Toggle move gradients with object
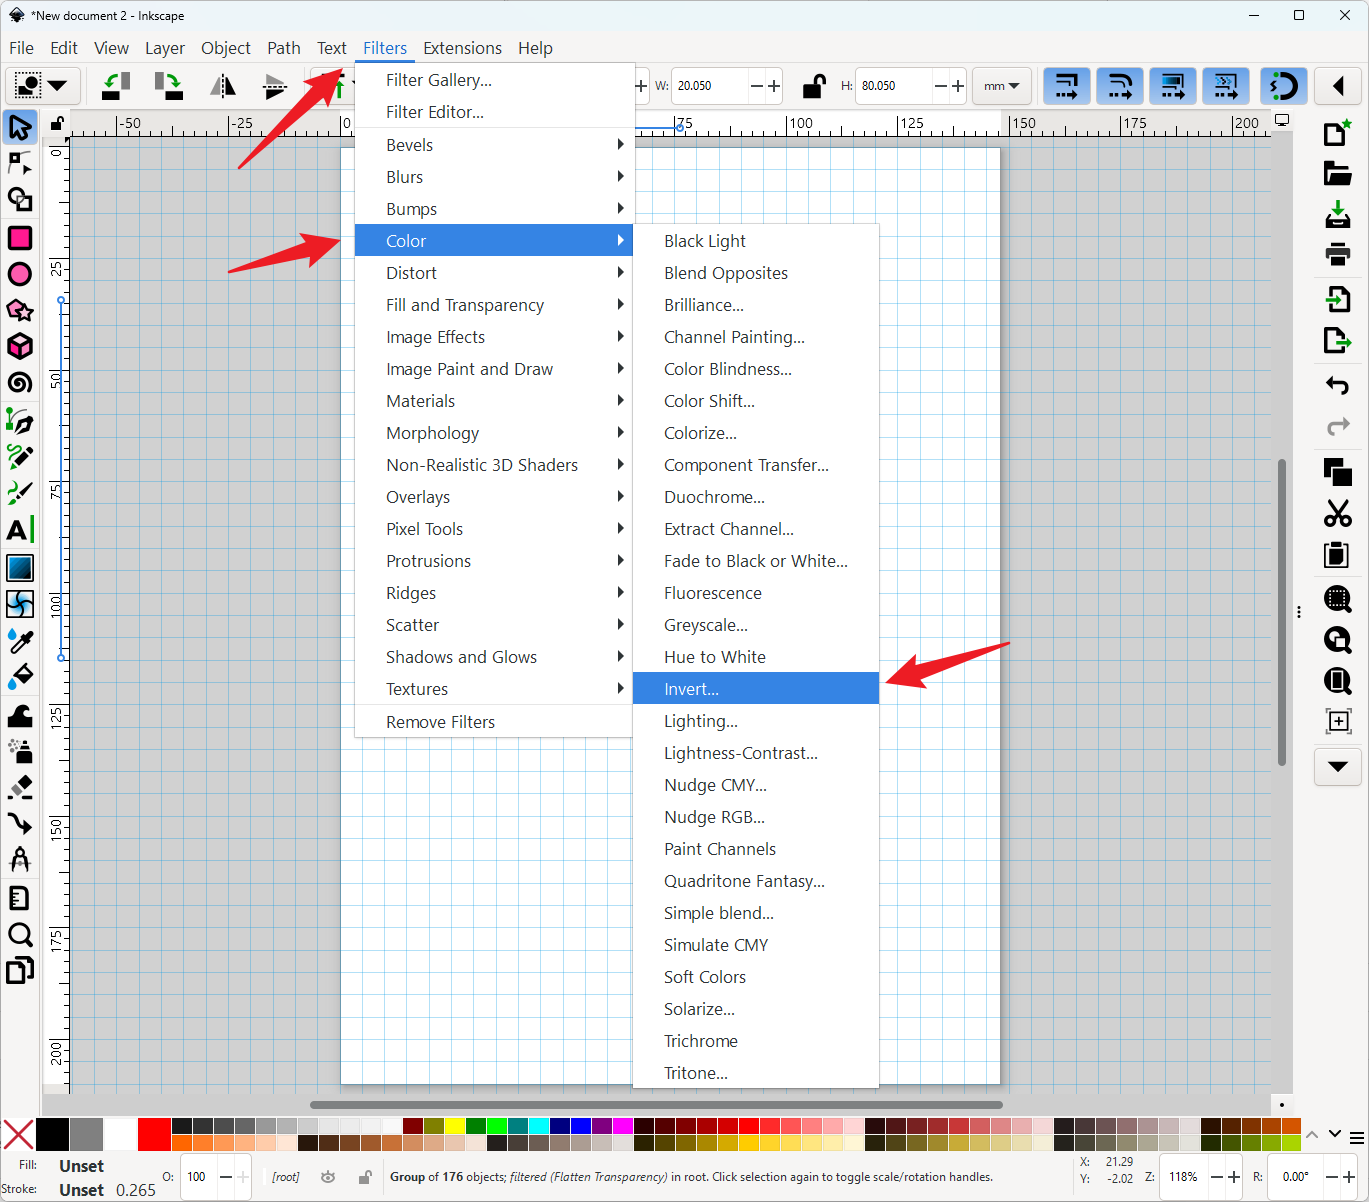This screenshot has height=1202, width=1369. [x=1173, y=86]
